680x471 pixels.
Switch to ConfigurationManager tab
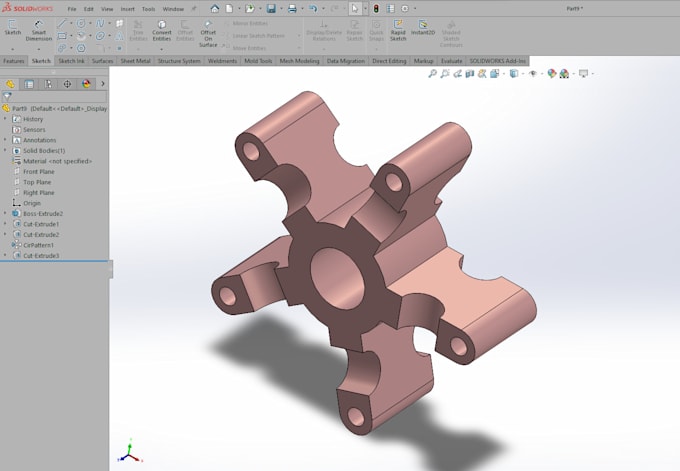[48, 84]
